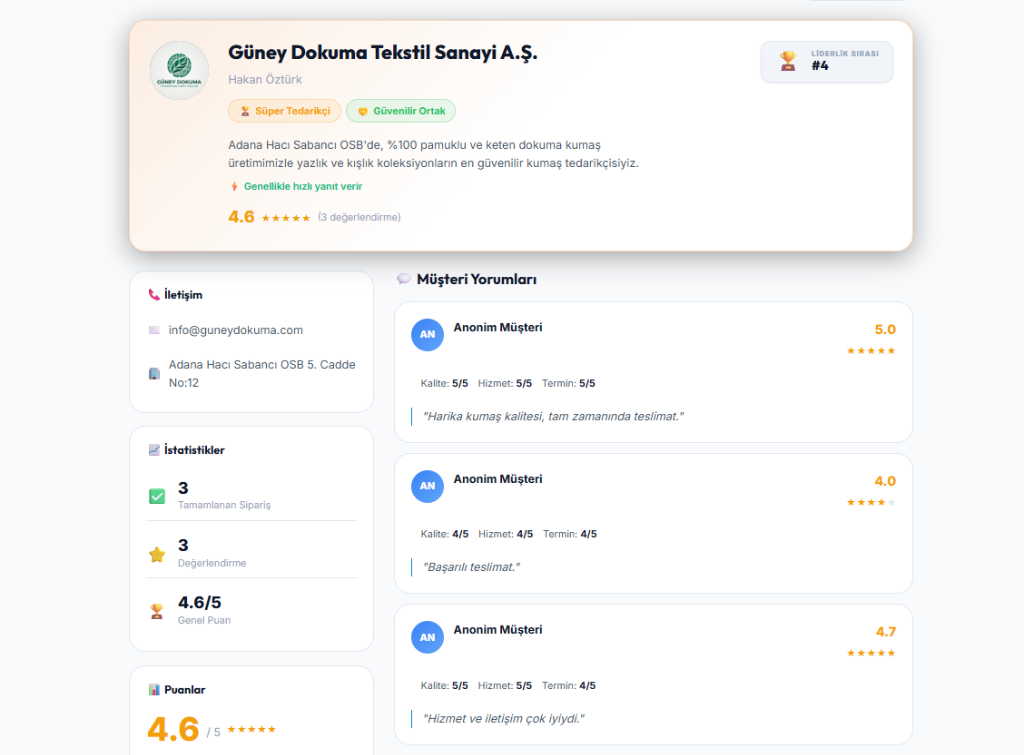This screenshot has height=755, width=1024.
Task: Click the bar chart icon beside Puanlar
Action: [154, 690]
